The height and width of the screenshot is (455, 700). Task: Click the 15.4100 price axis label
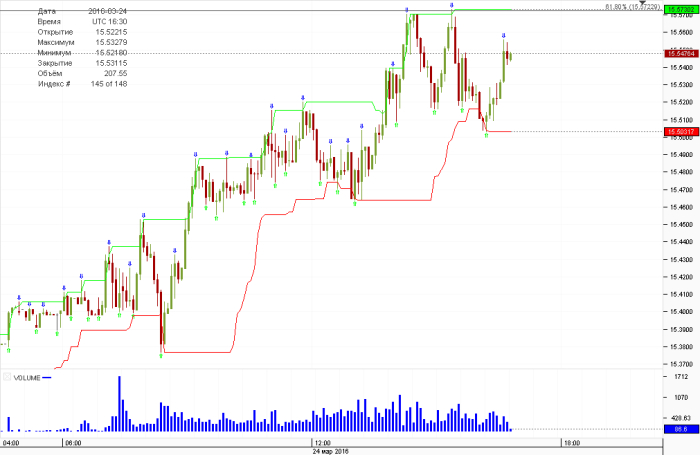click(x=681, y=294)
